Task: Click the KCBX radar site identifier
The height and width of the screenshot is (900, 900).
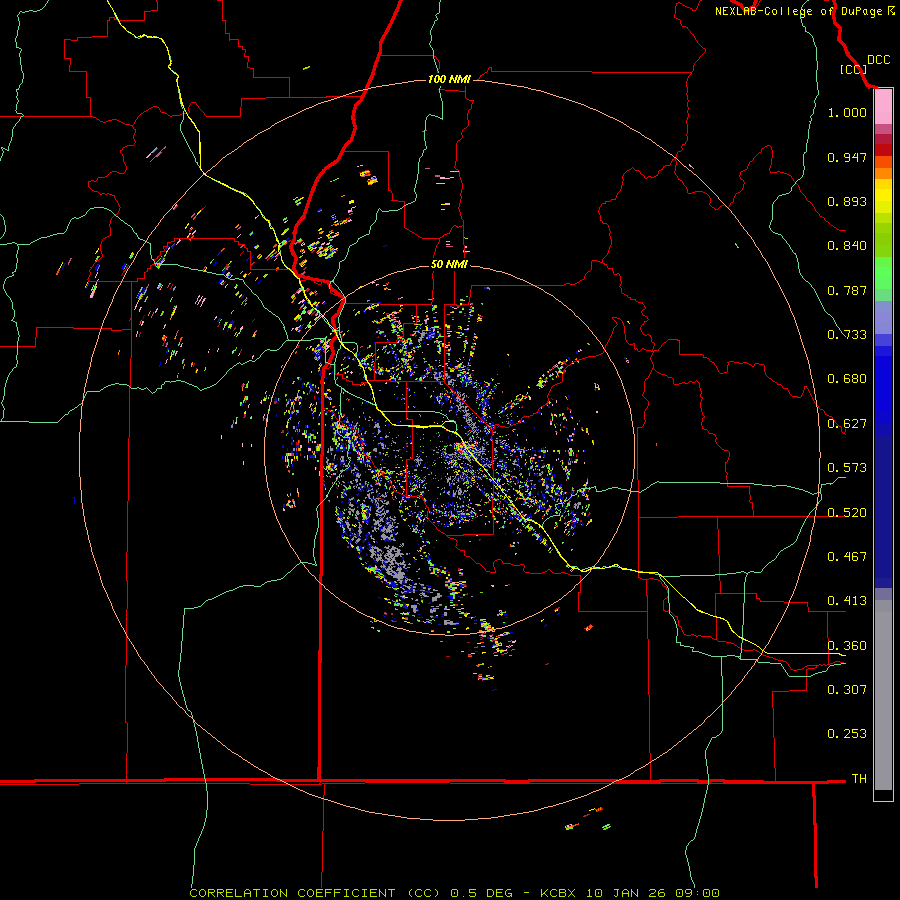Action: 557,893
